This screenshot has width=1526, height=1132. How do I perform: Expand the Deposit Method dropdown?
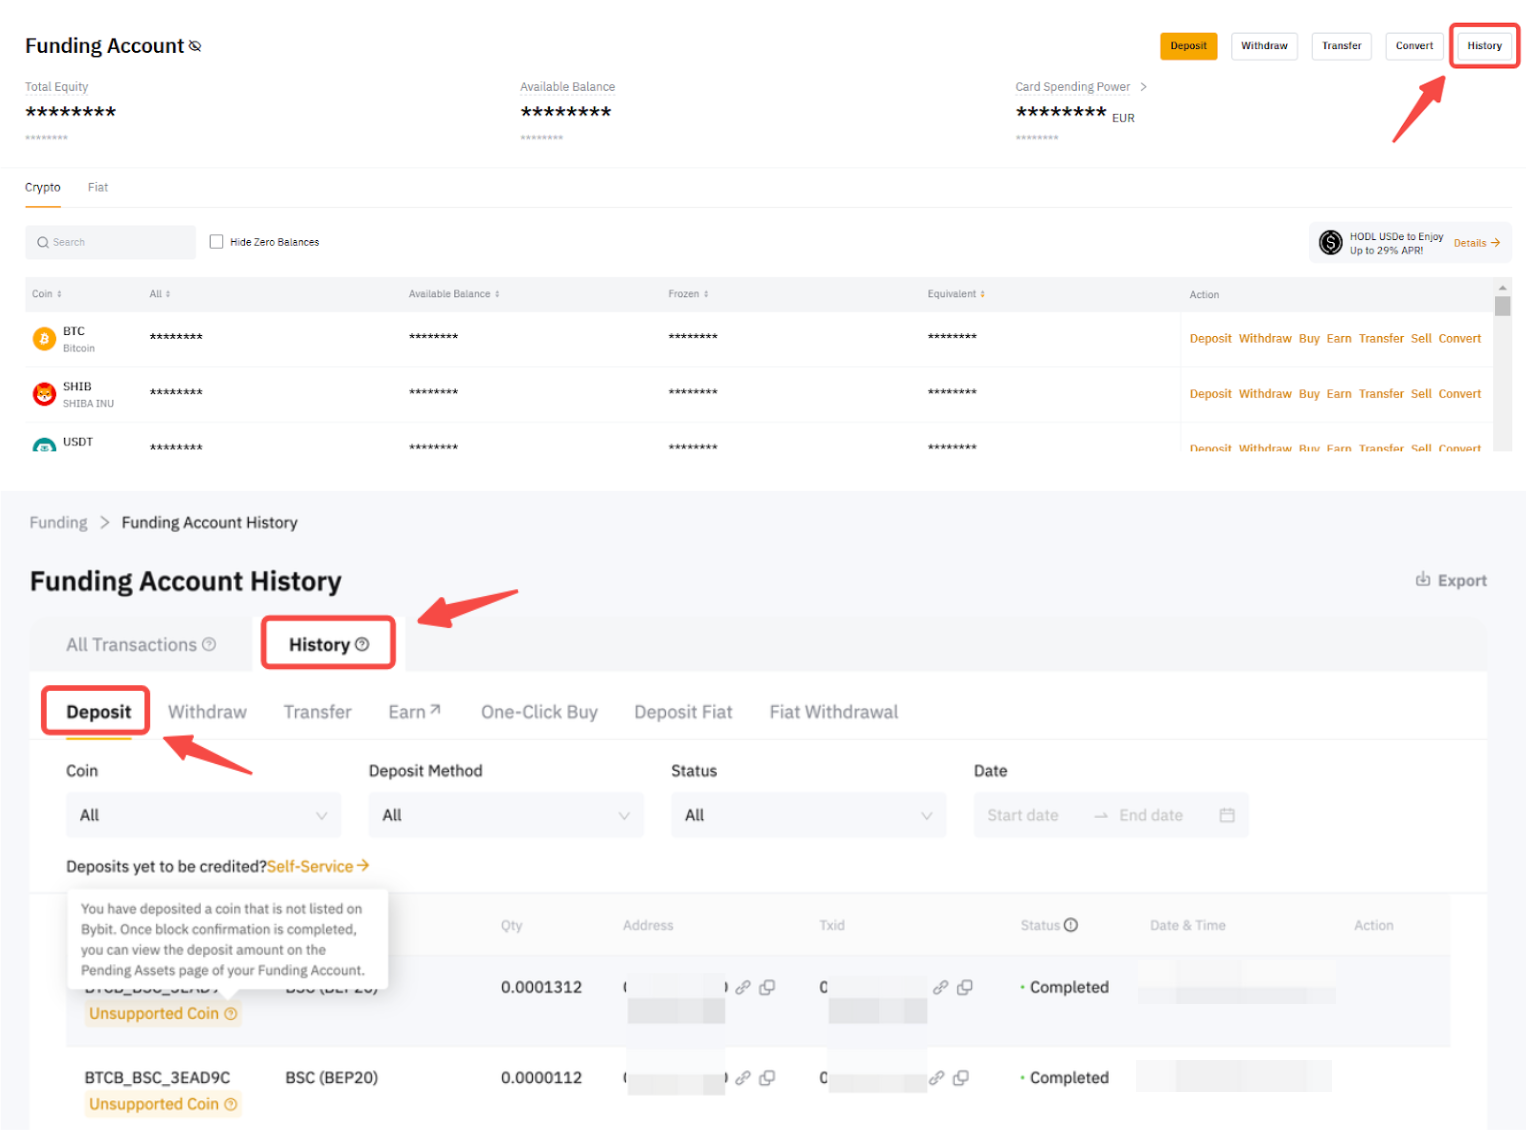505,815
